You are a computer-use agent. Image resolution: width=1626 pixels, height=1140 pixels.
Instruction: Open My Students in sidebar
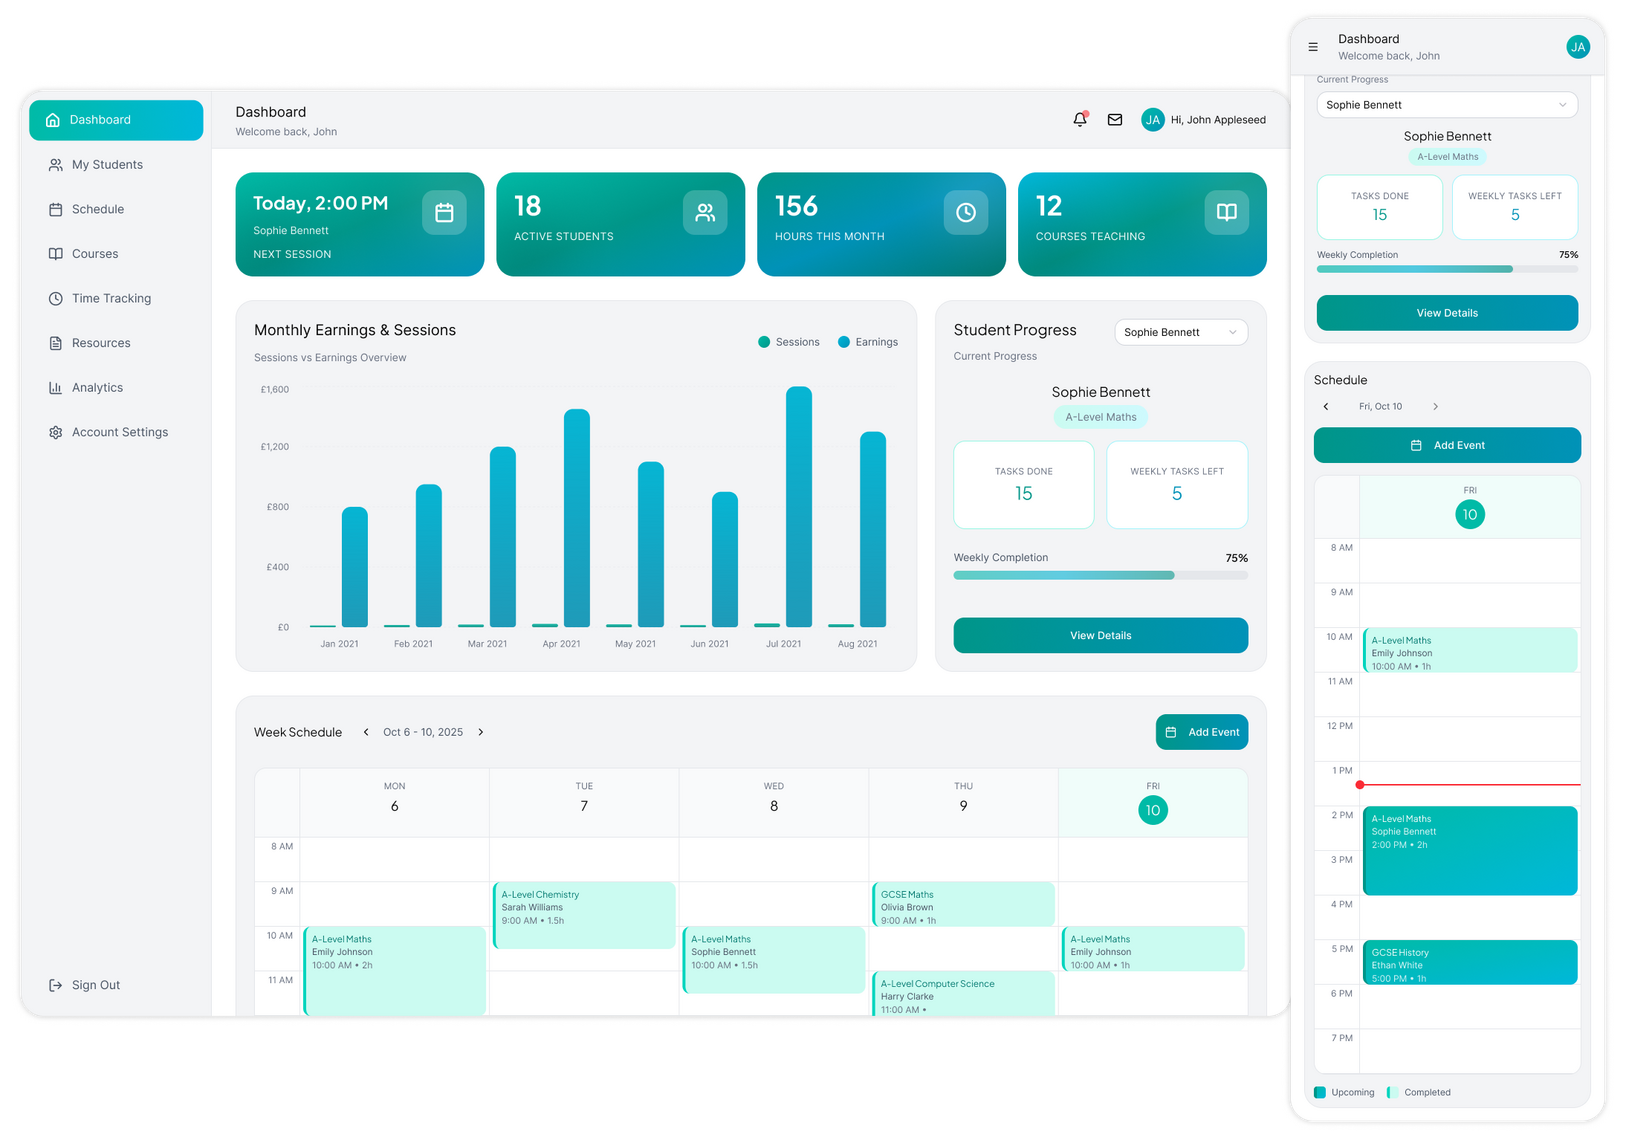point(107,165)
